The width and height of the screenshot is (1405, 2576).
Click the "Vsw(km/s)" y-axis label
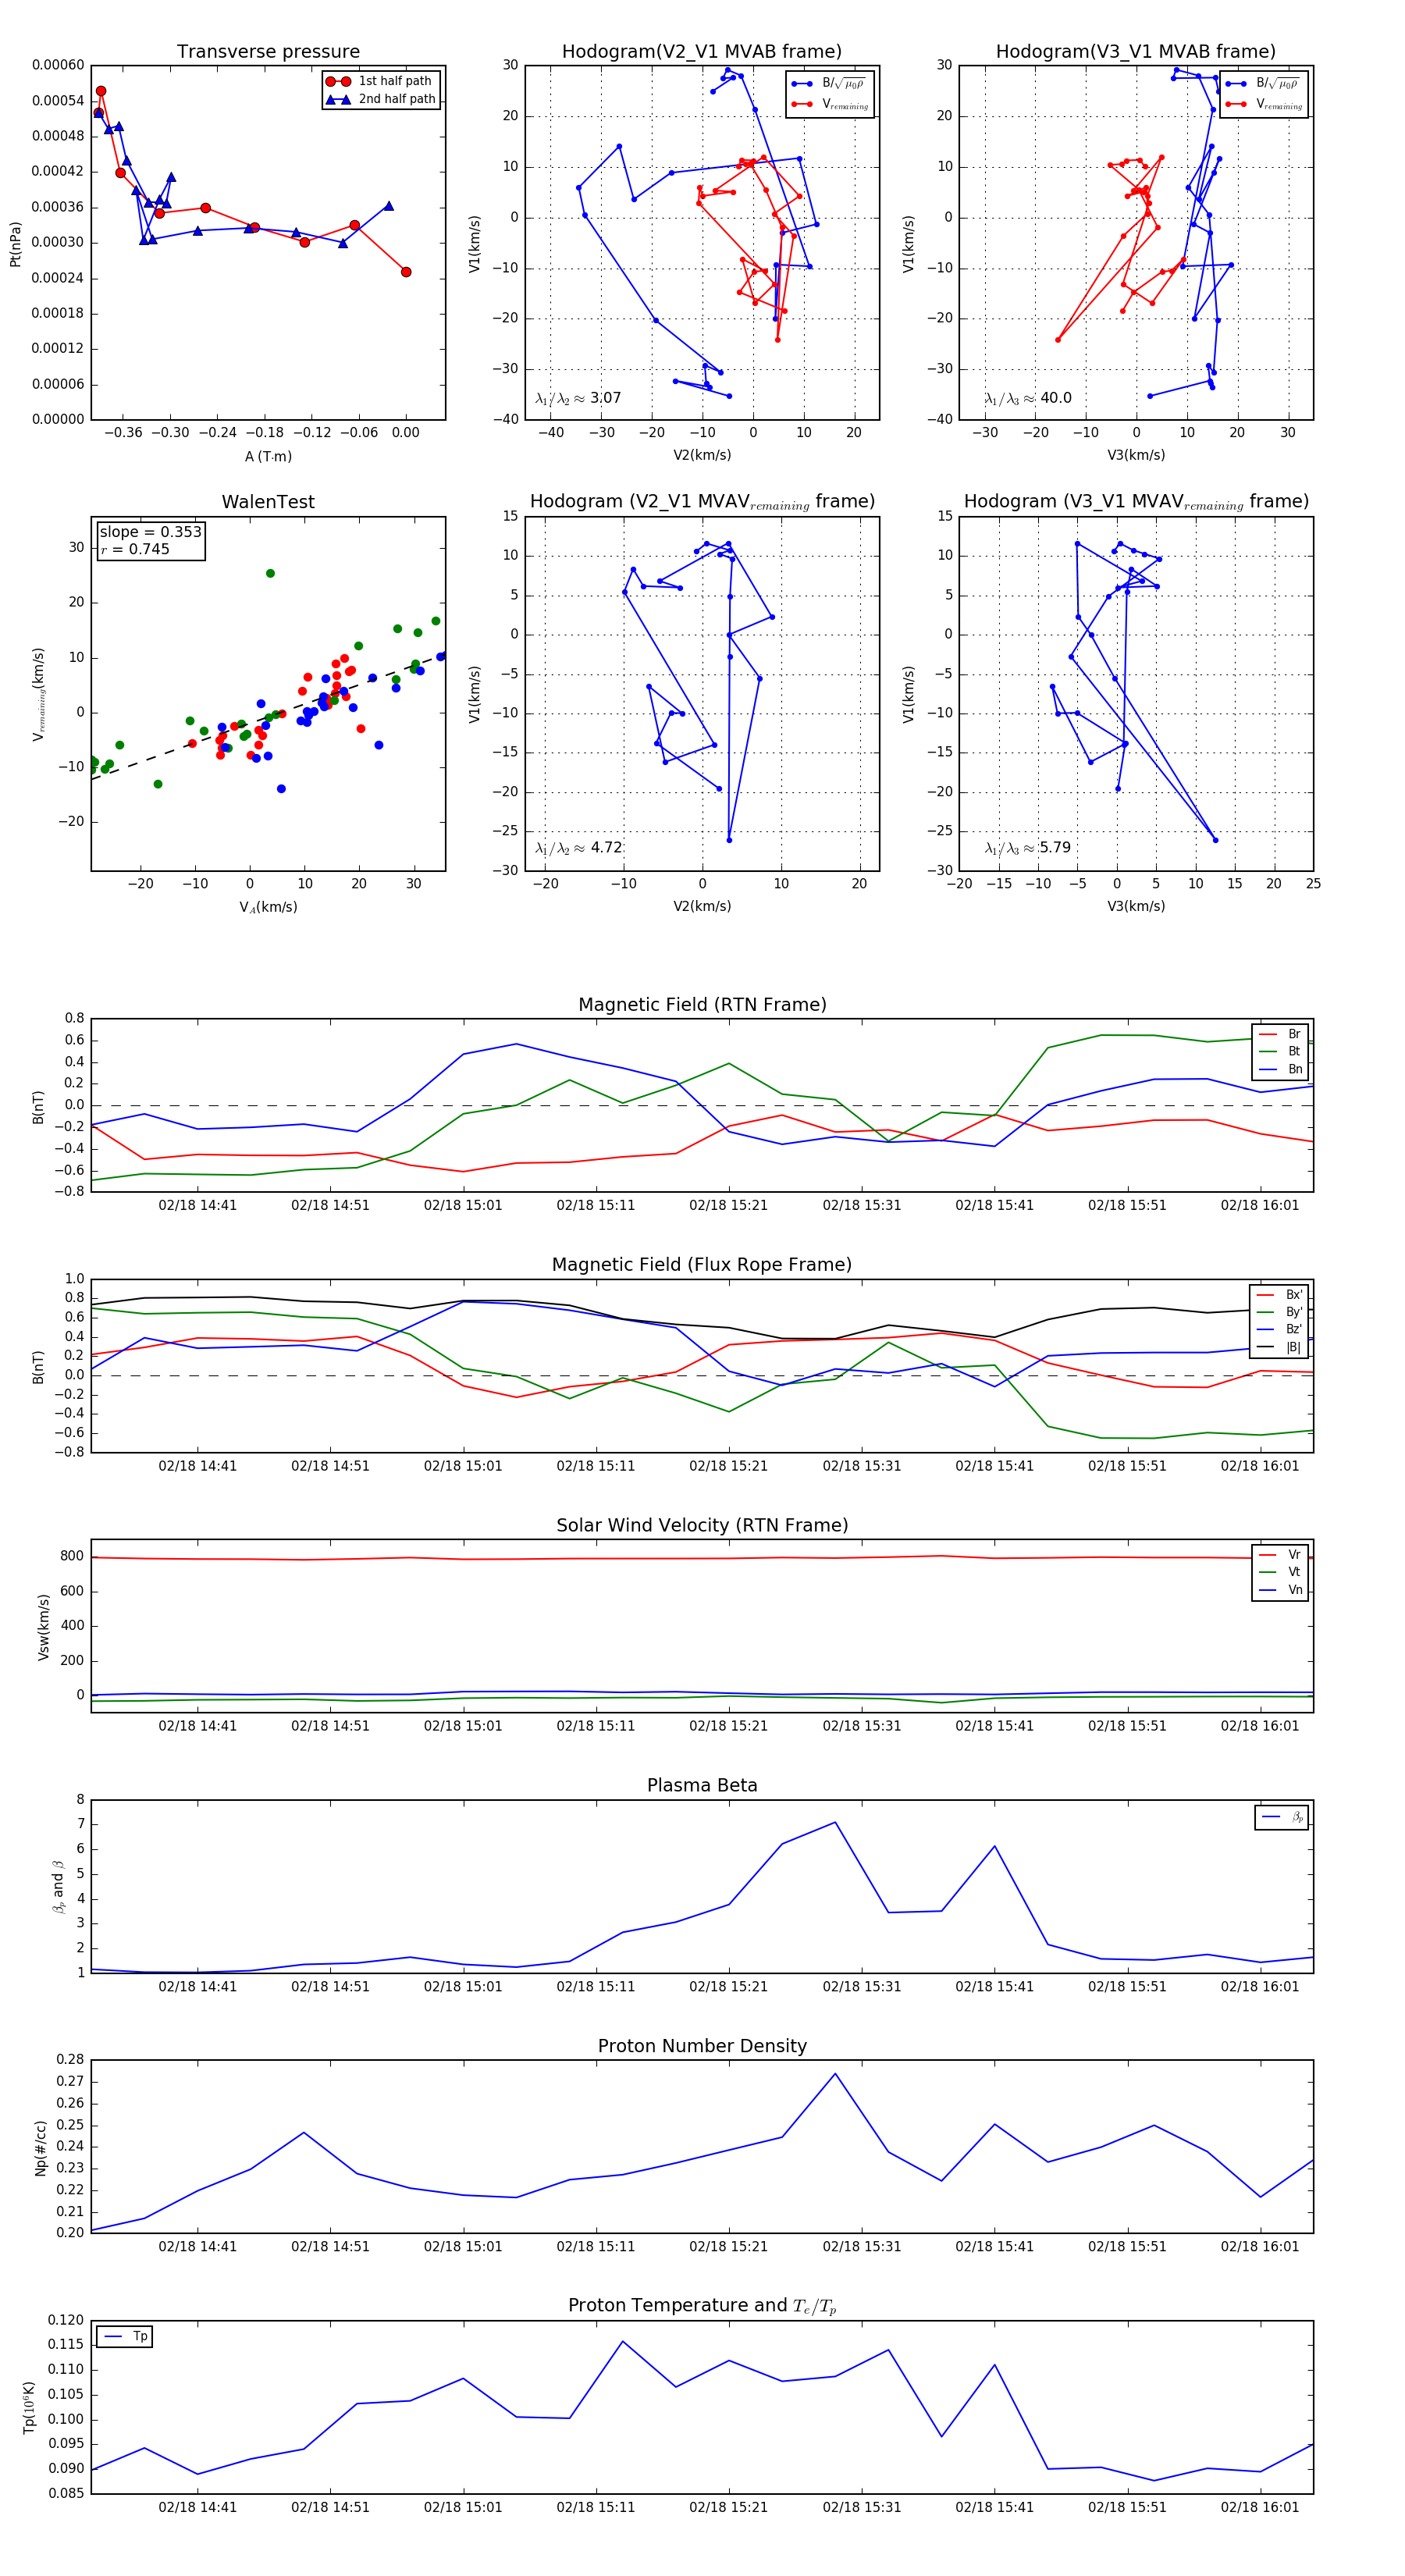point(43,1628)
